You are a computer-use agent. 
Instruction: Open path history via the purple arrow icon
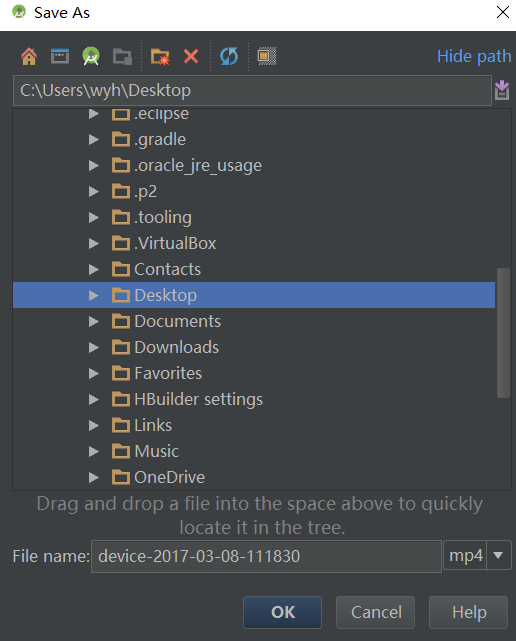(502, 90)
